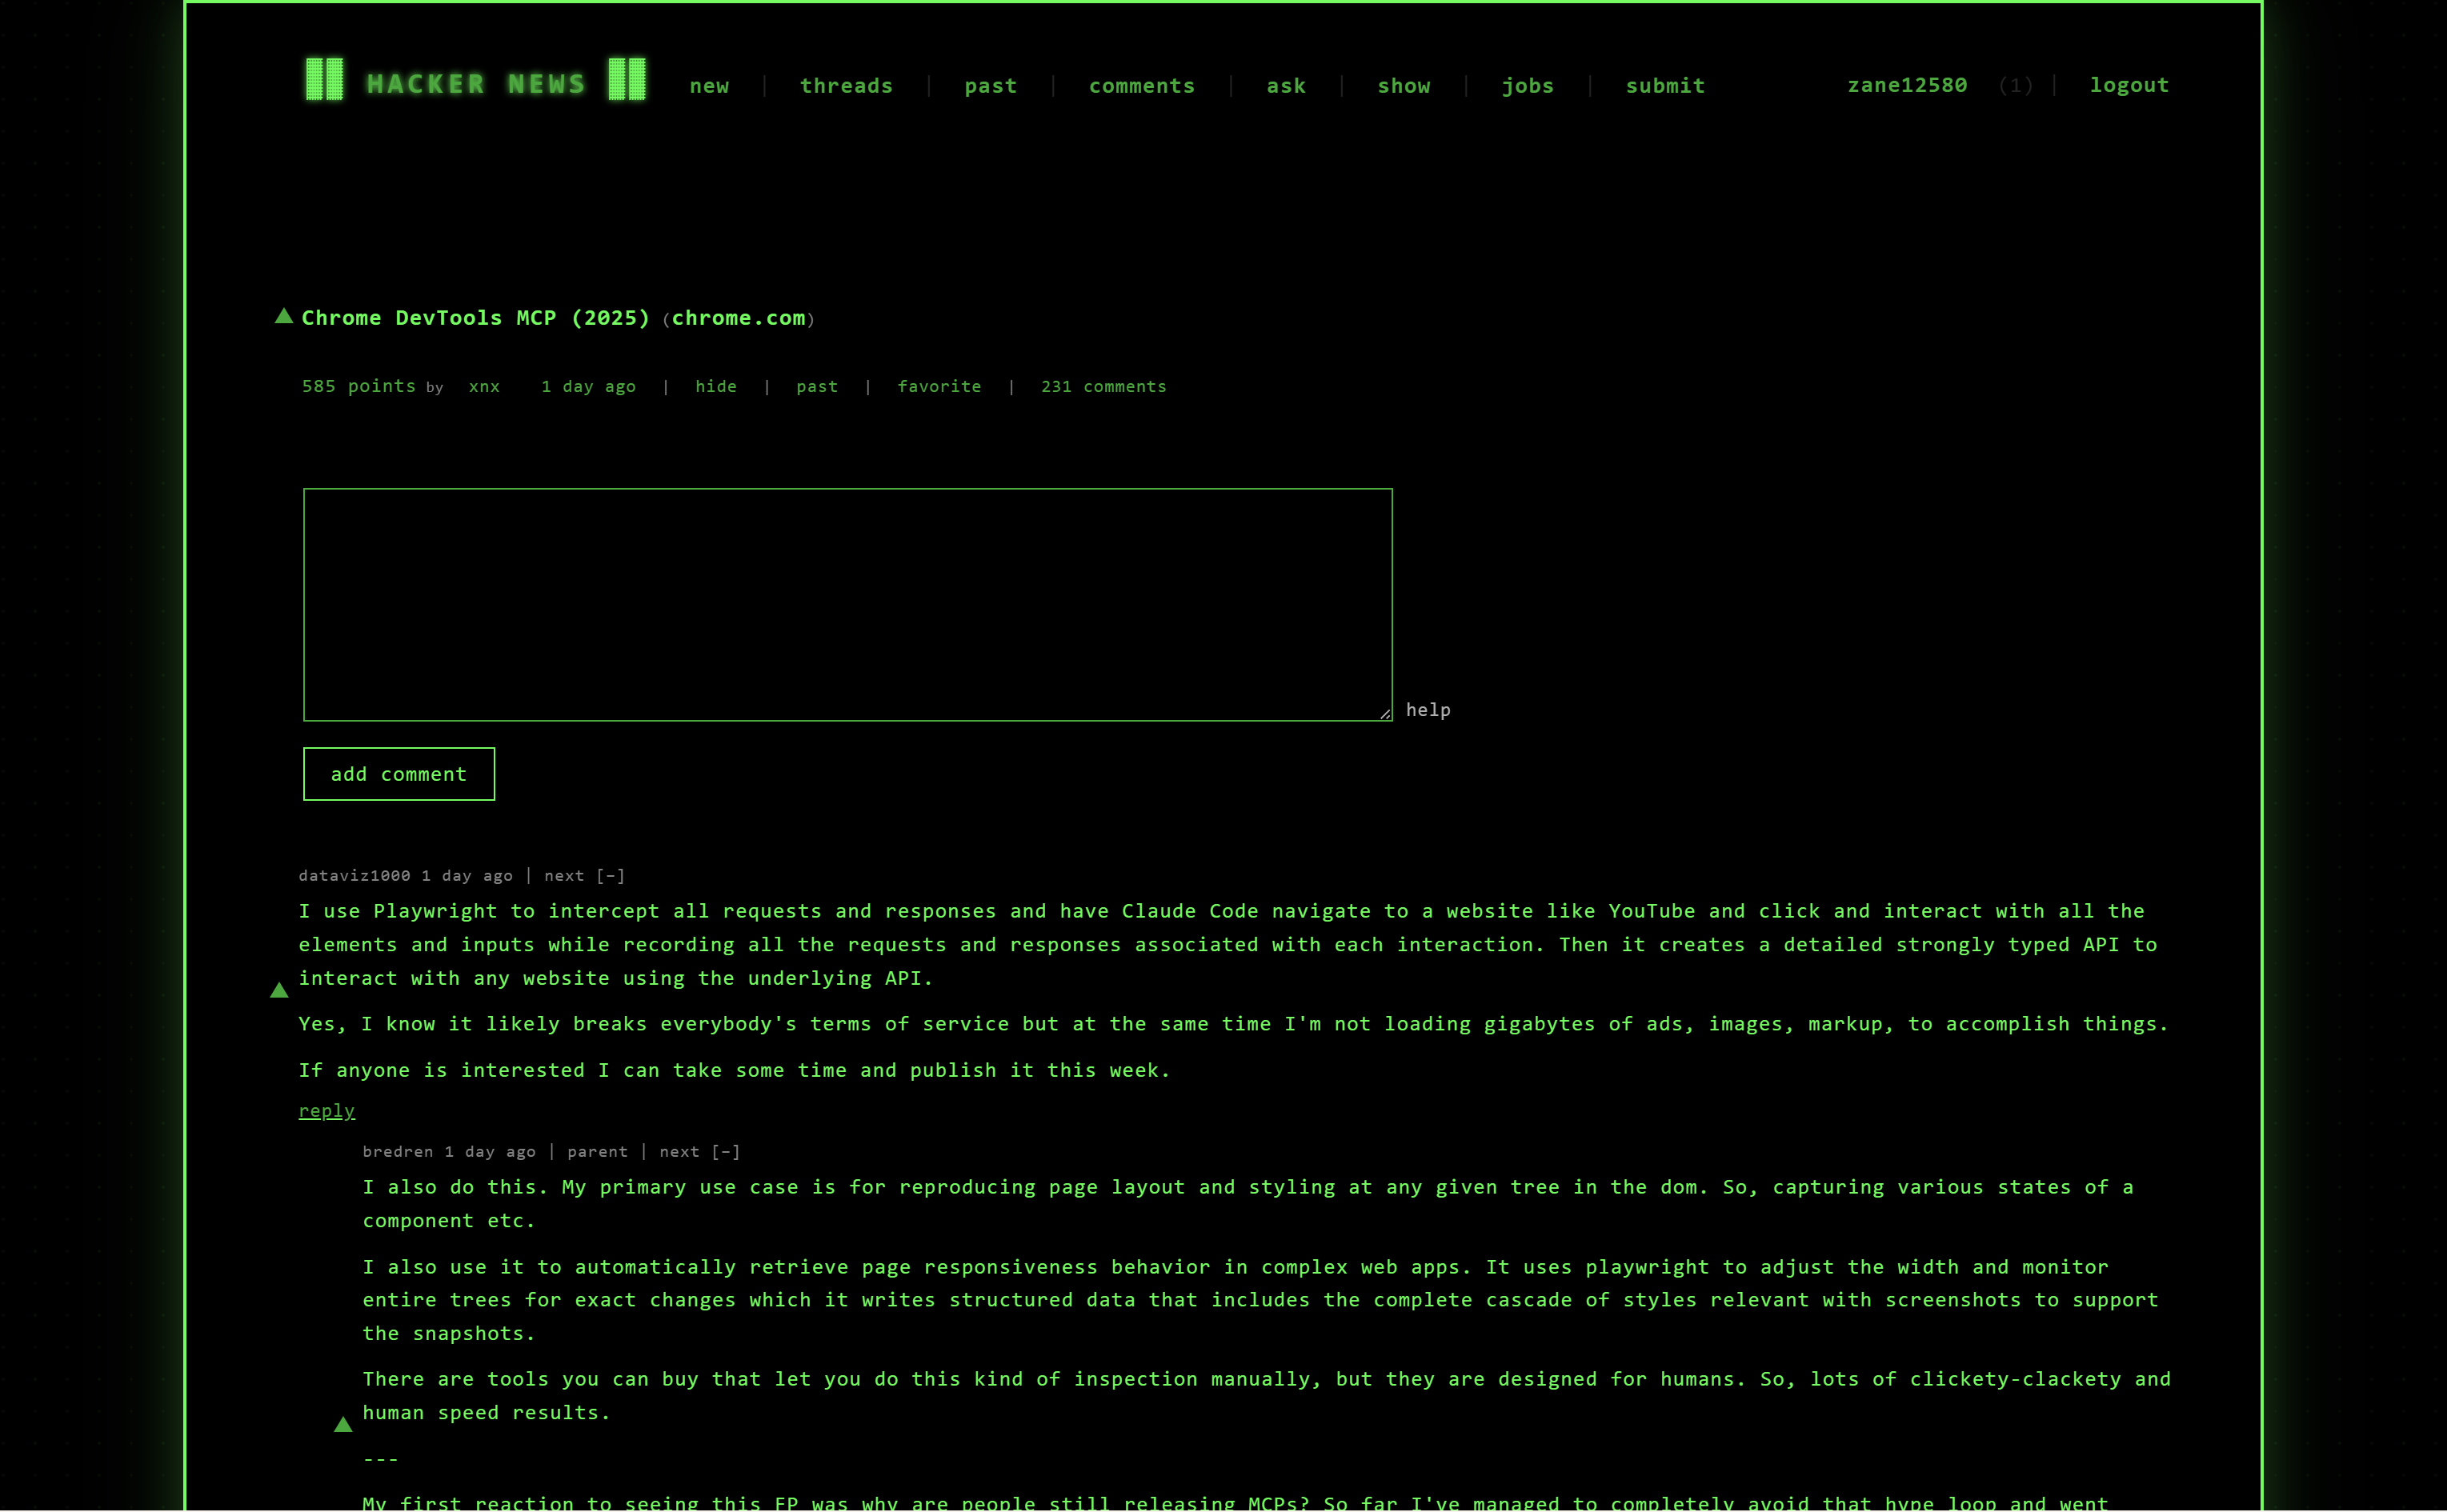Upvote dataviz1000's comment
The image size is (2447, 1512).
[x=279, y=991]
